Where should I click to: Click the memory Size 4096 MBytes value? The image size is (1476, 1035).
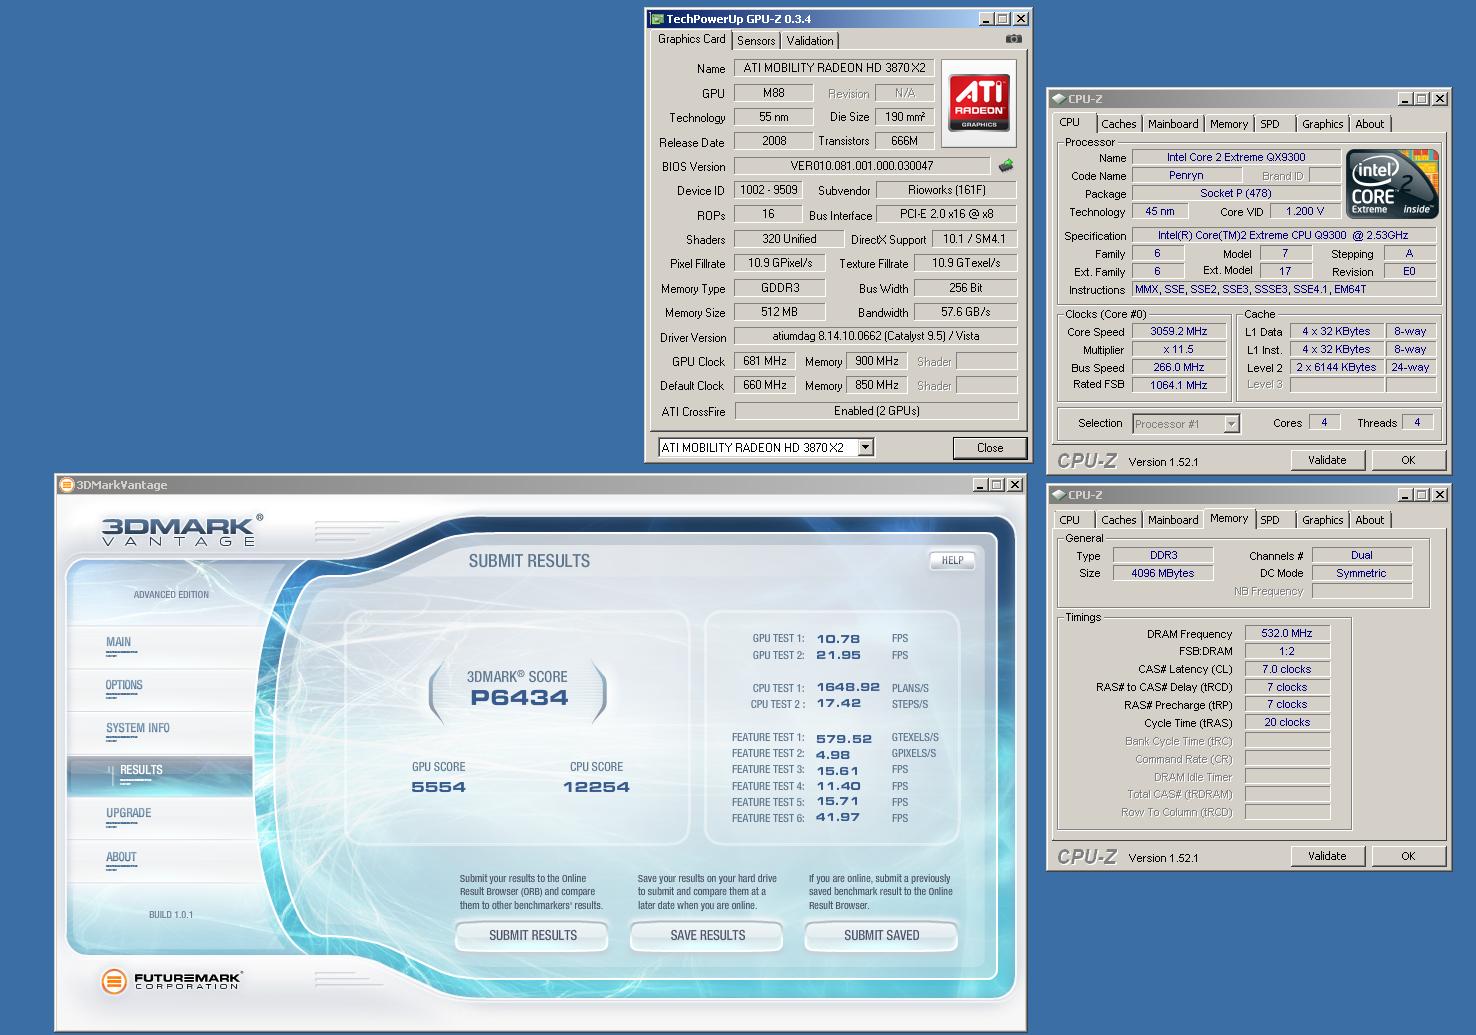pos(1163,573)
